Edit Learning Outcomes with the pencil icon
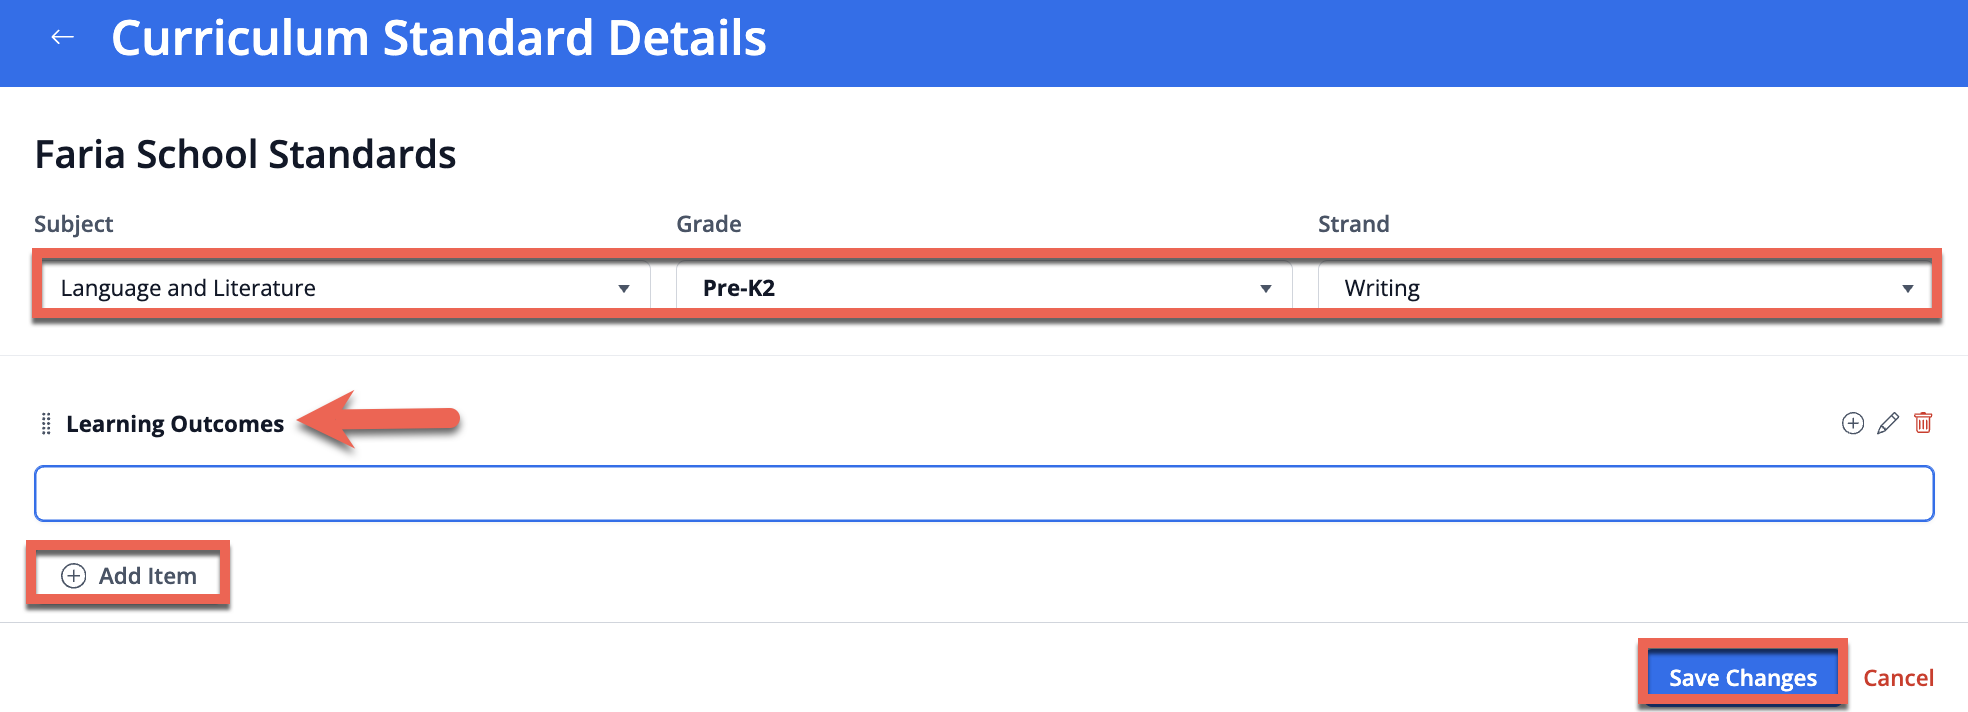 pyautogui.click(x=1887, y=424)
